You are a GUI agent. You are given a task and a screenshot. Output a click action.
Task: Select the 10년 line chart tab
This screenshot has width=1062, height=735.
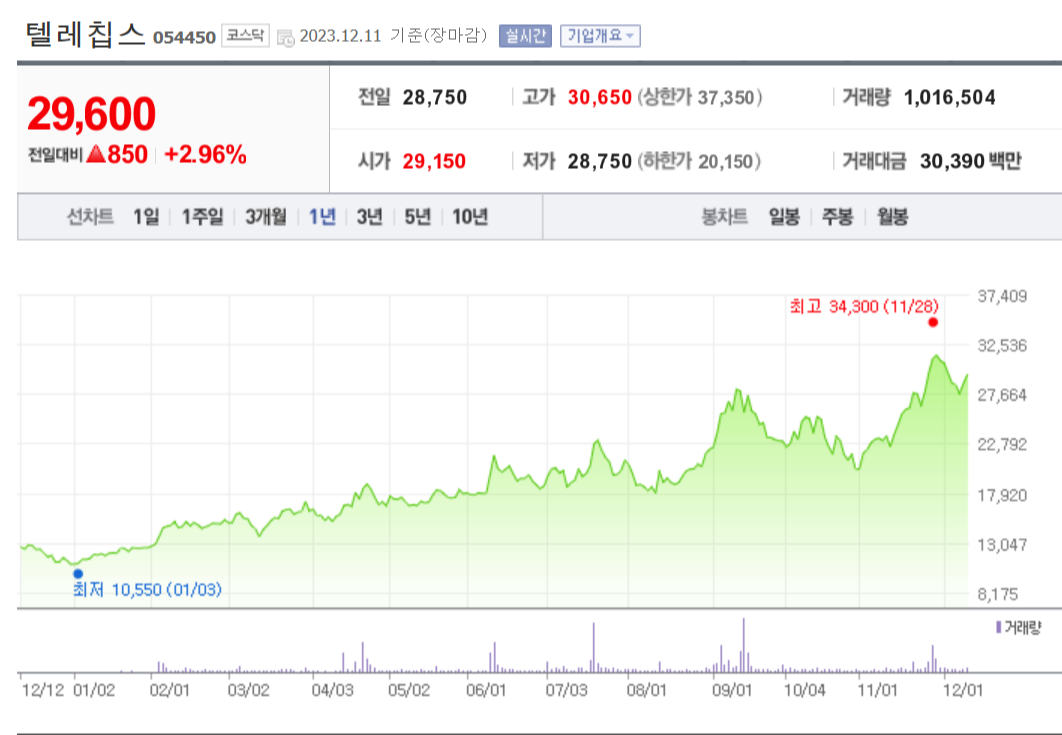point(469,217)
